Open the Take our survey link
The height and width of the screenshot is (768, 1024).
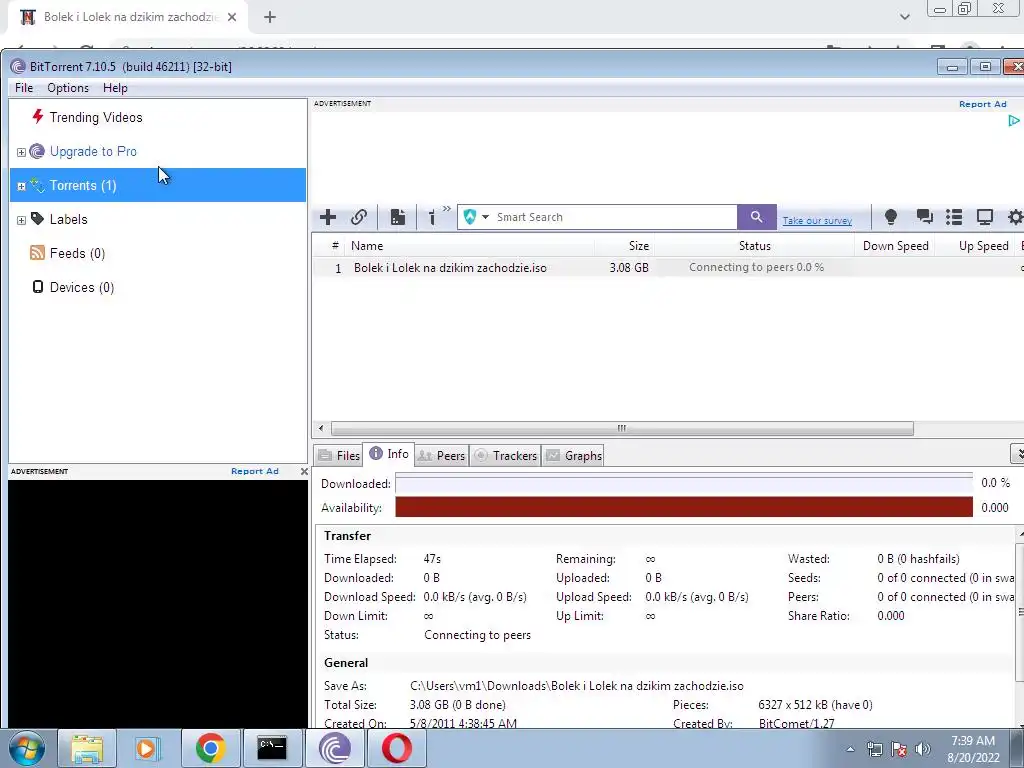coord(817,221)
